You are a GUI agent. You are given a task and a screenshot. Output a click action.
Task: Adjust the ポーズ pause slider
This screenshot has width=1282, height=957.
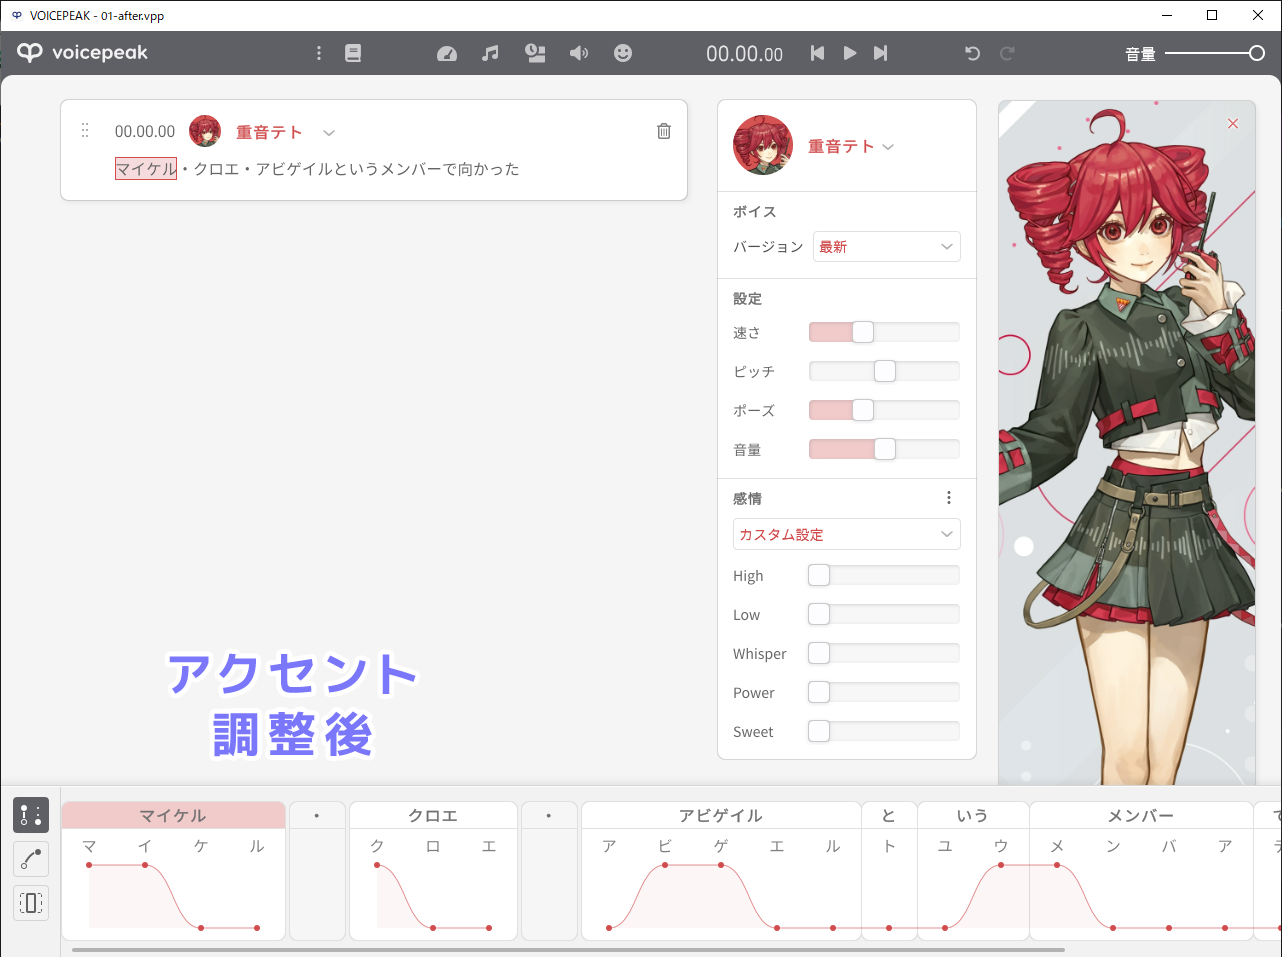(884, 410)
